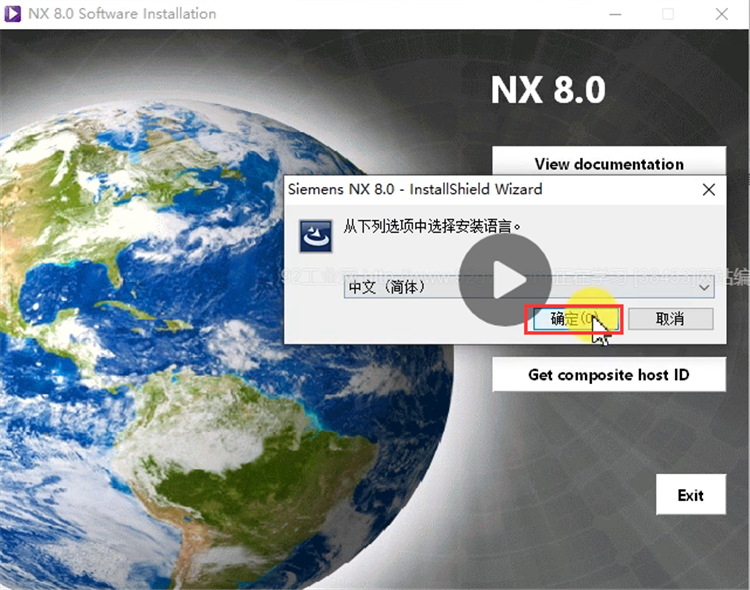Viewport: 750px width, 590px height.
Task: Click the large NX 8.0 heading
Action: tap(548, 90)
